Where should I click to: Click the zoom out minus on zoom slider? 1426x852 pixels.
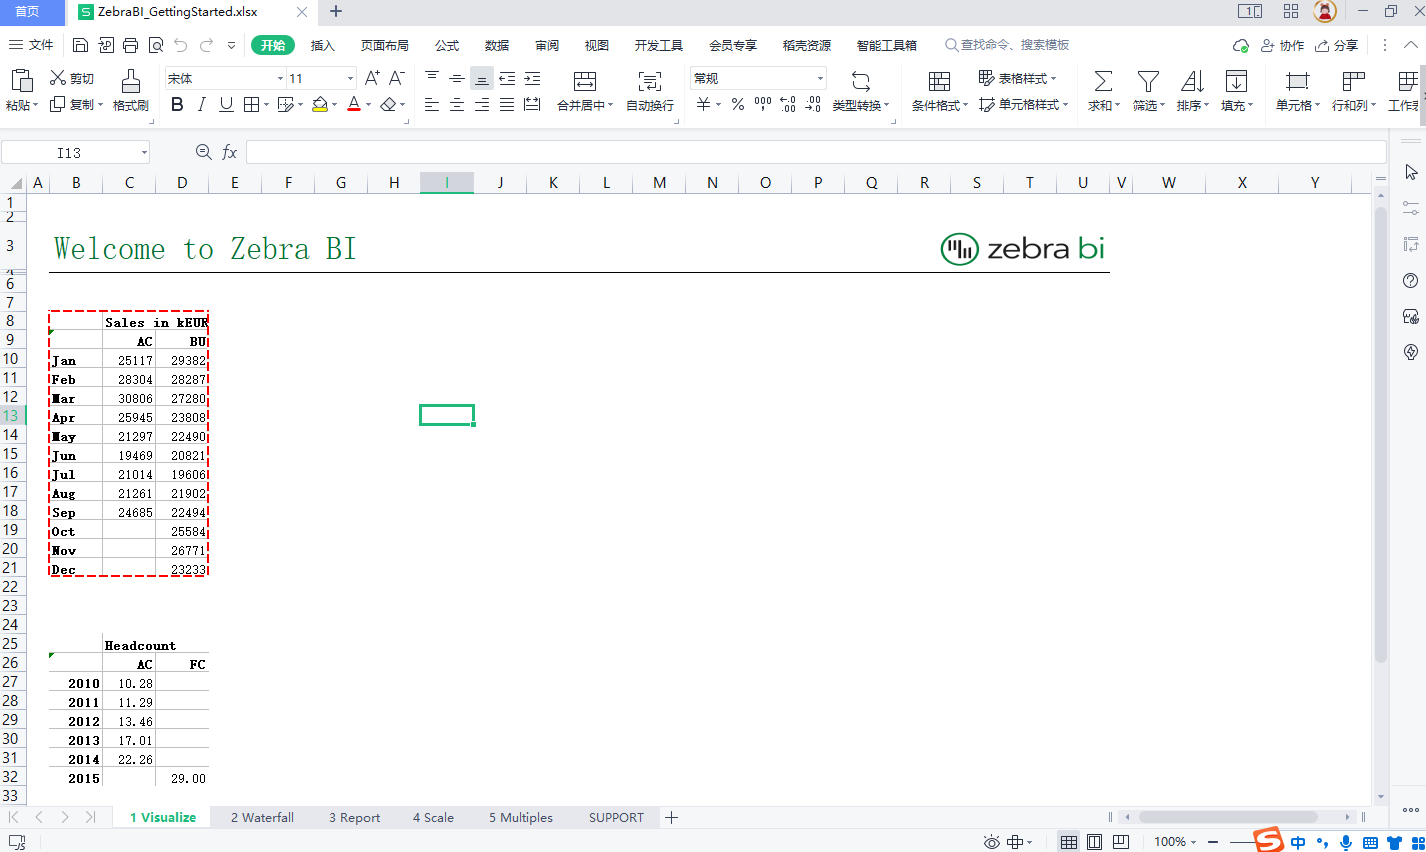[1213, 842]
